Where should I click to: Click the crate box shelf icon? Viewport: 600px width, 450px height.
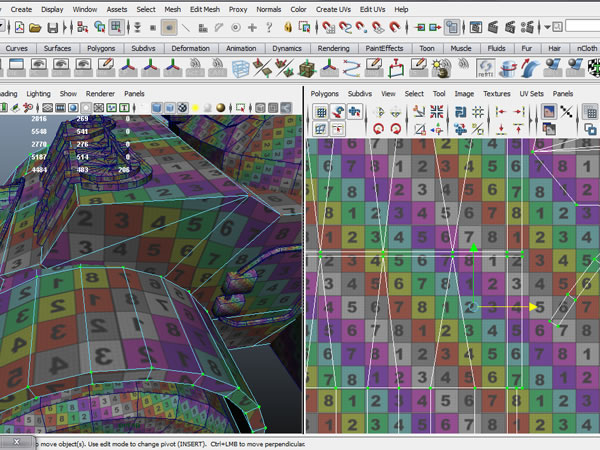307,68
